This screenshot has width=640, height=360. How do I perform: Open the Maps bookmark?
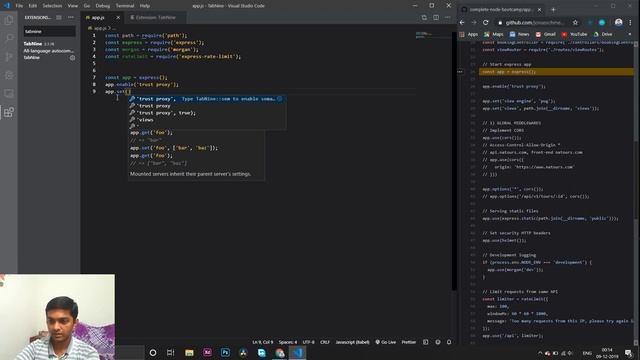click(x=493, y=34)
